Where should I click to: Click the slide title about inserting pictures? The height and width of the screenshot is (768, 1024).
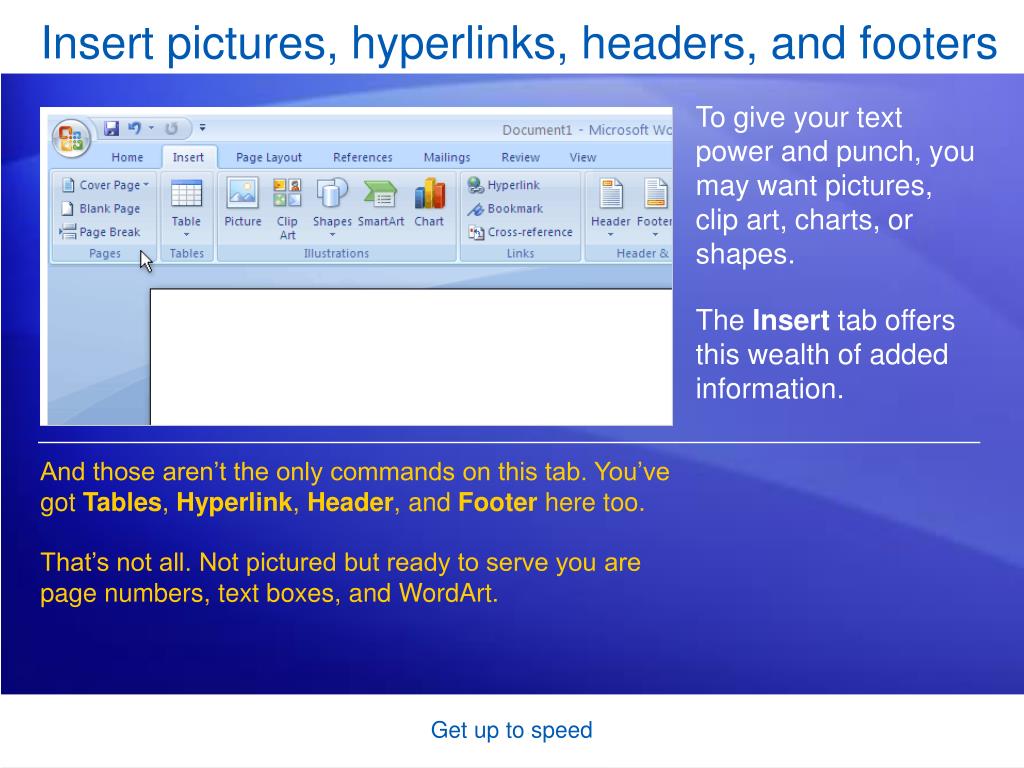pyautogui.click(x=519, y=43)
